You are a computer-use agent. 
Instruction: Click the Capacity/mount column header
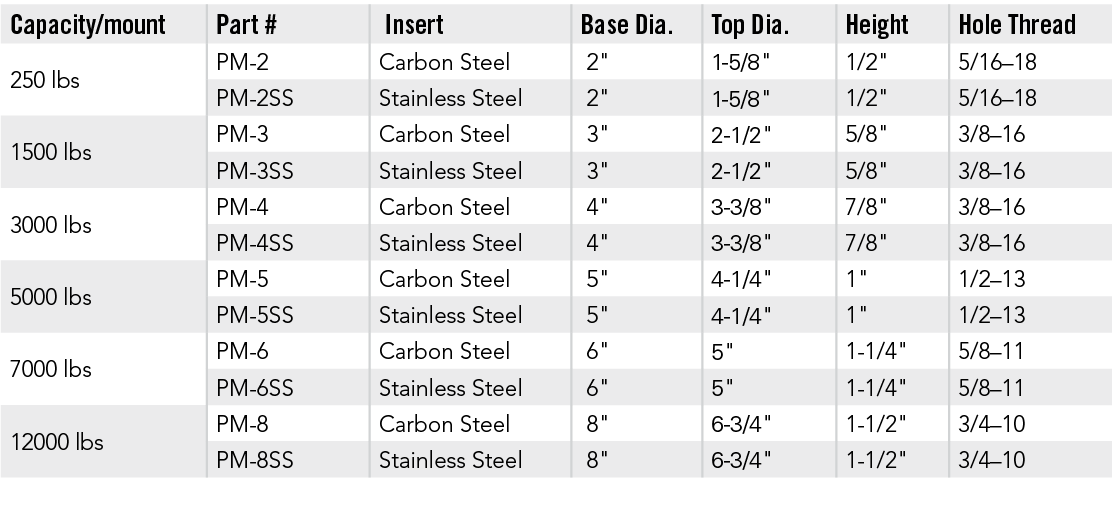pyautogui.click(x=88, y=25)
